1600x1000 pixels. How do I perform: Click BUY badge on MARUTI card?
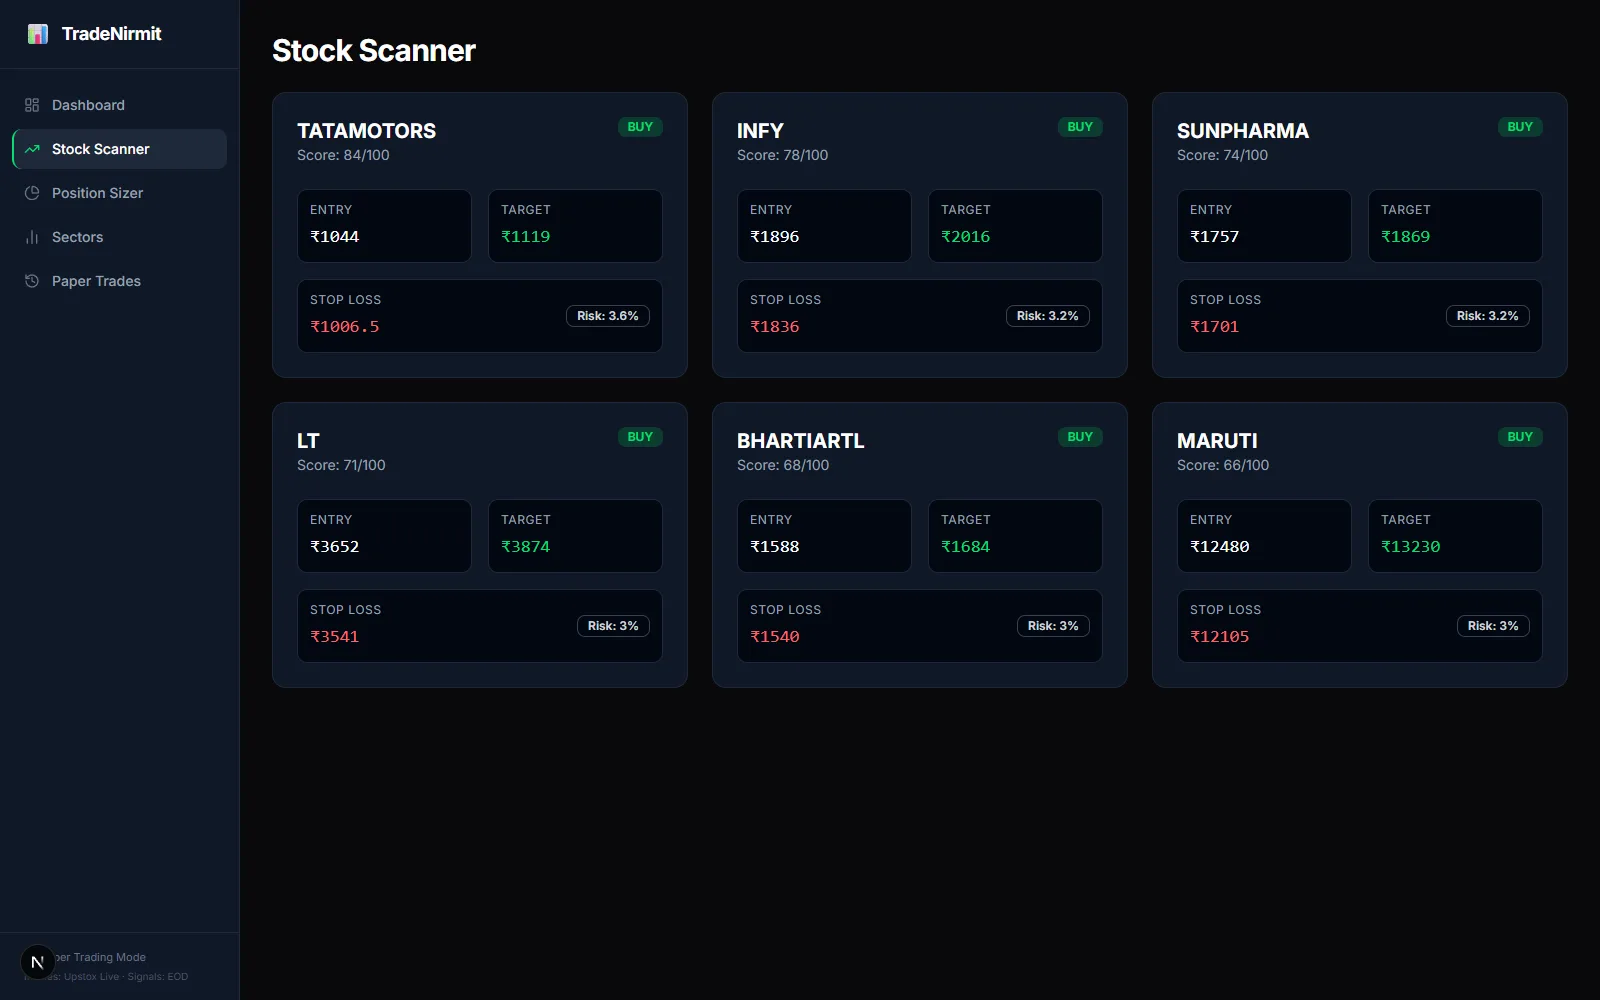coord(1520,437)
